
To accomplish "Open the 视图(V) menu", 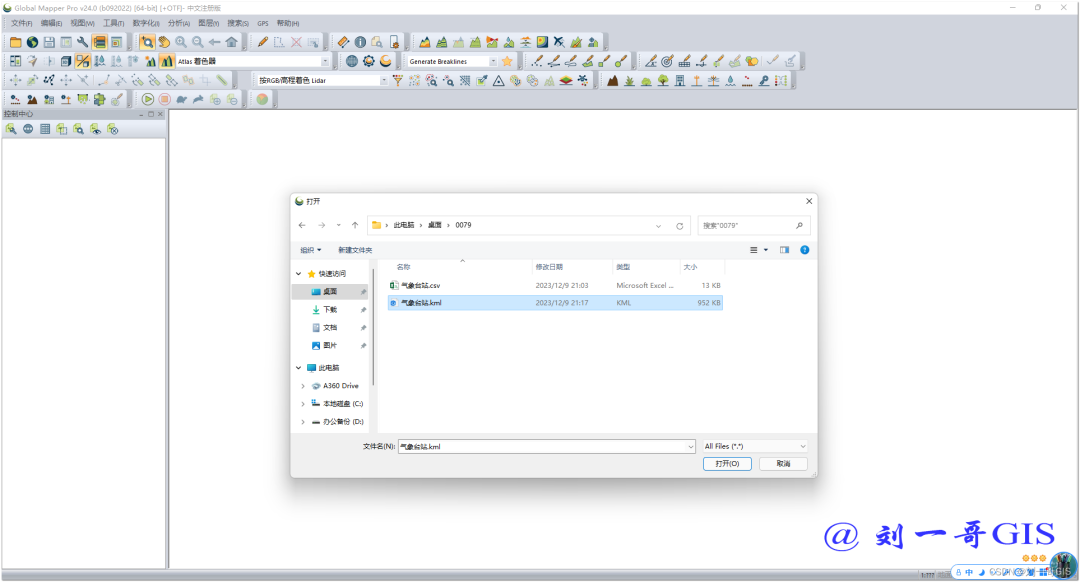I will tap(82, 23).
